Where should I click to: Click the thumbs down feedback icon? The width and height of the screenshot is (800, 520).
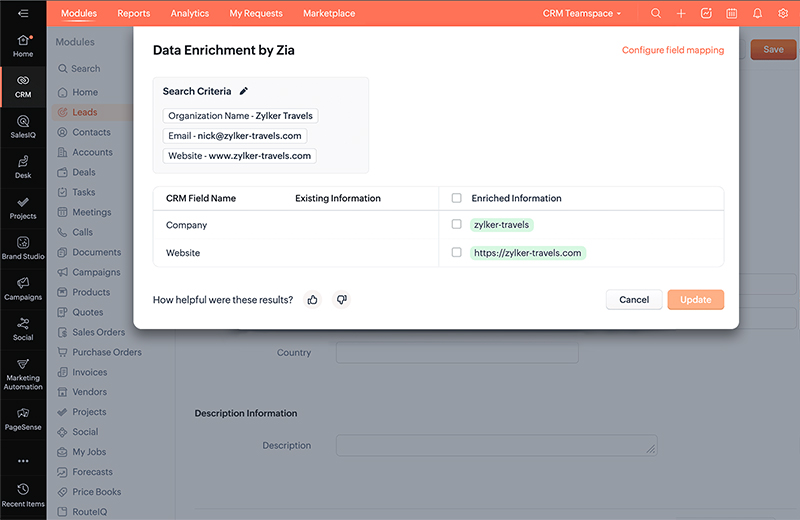click(341, 299)
